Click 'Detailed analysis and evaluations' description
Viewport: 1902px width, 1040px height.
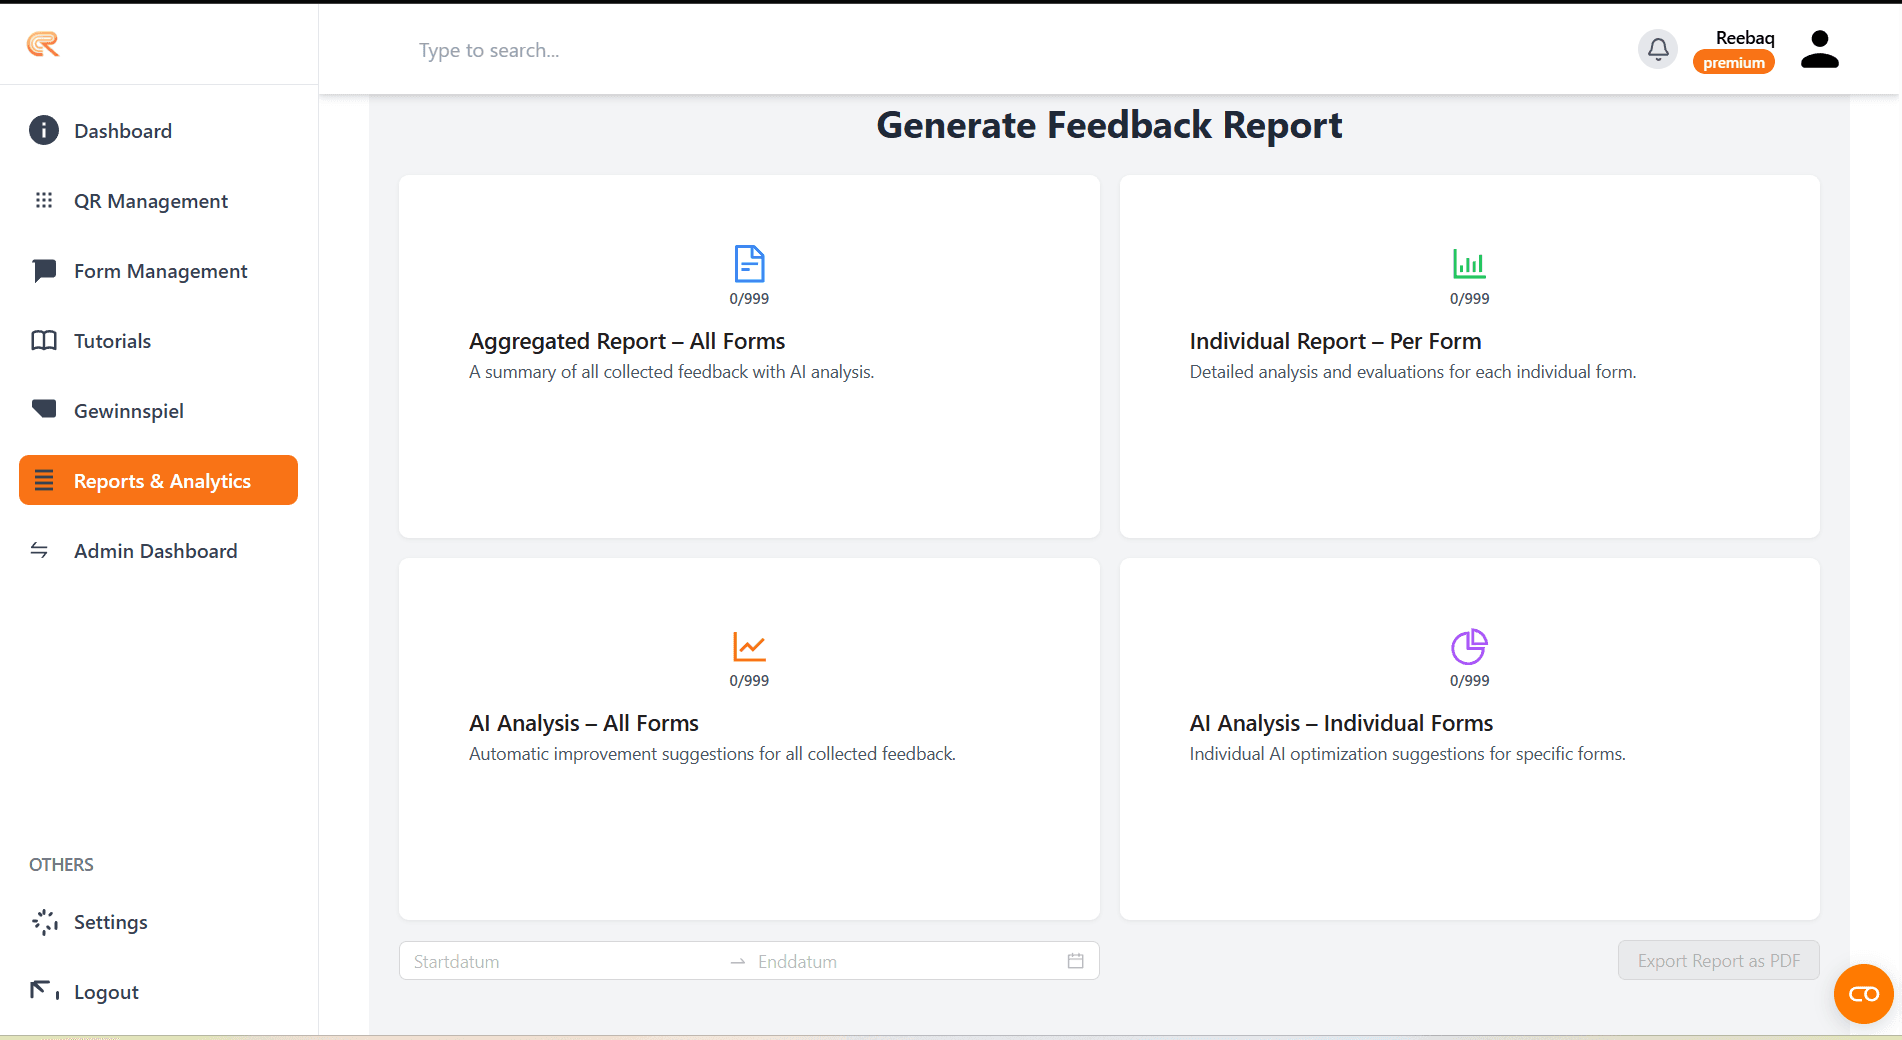(x=1413, y=372)
